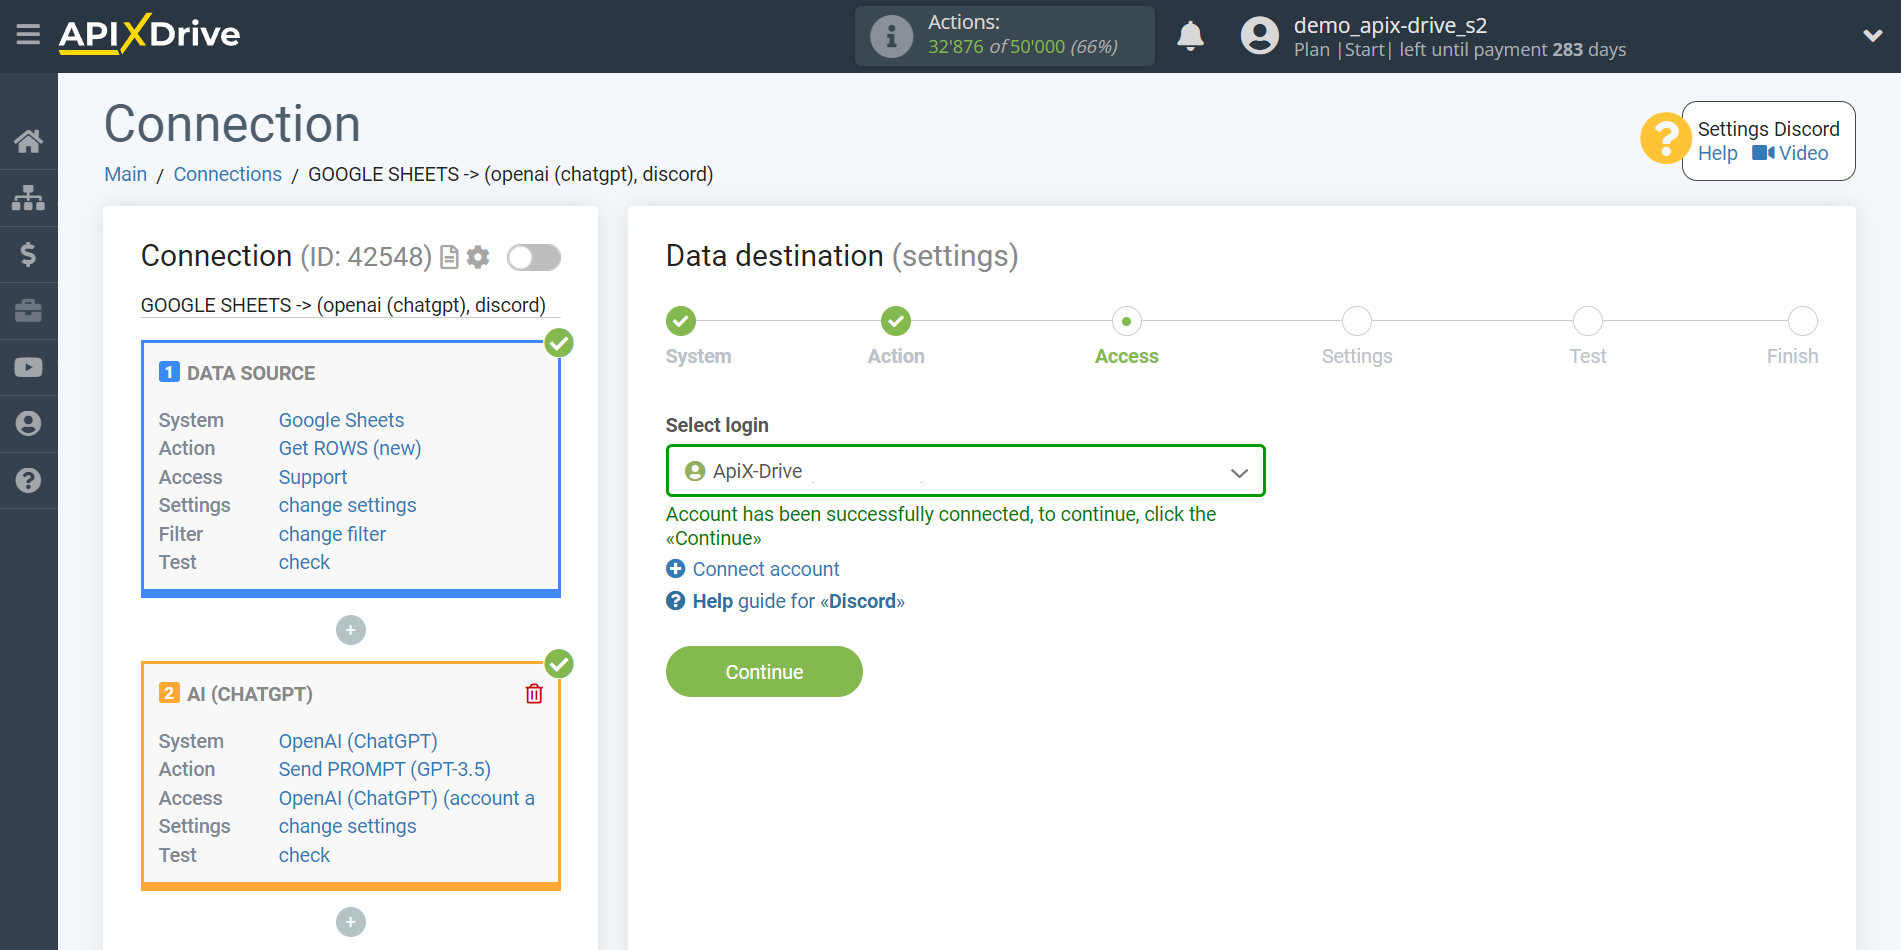The image size is (1901, 950).
Task: Go to the Settings step
Action: click(x=1357, y=321)
